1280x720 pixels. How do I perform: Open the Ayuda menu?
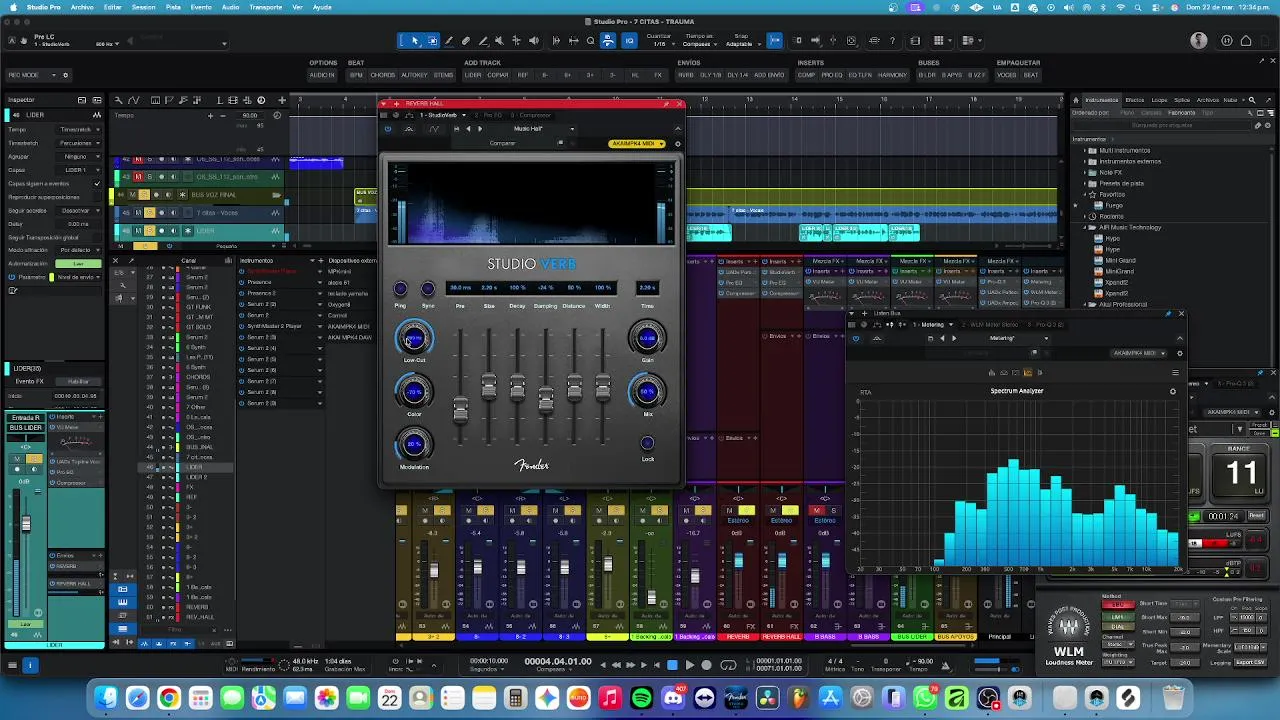(x=322, y=7)
